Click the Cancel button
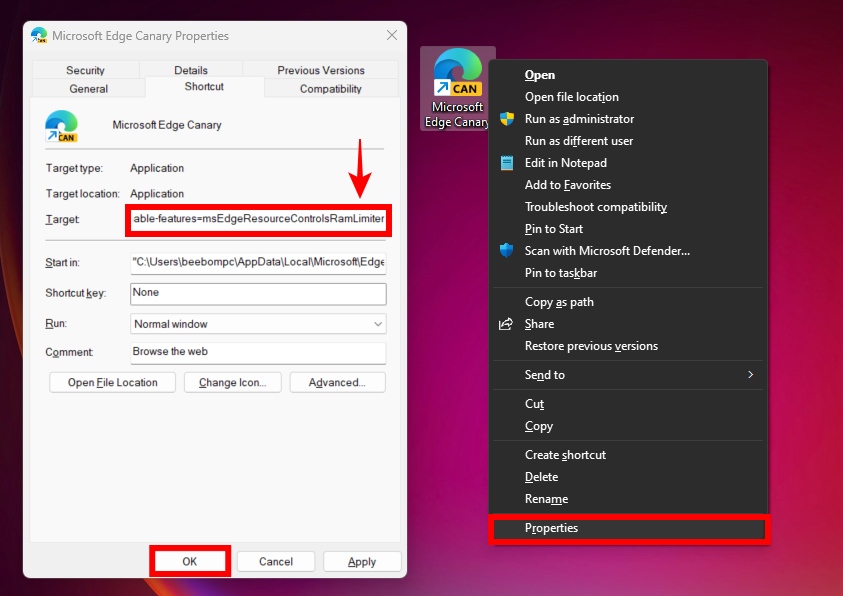The height and width of the screenshot is (596, 843). click(276, 562)
